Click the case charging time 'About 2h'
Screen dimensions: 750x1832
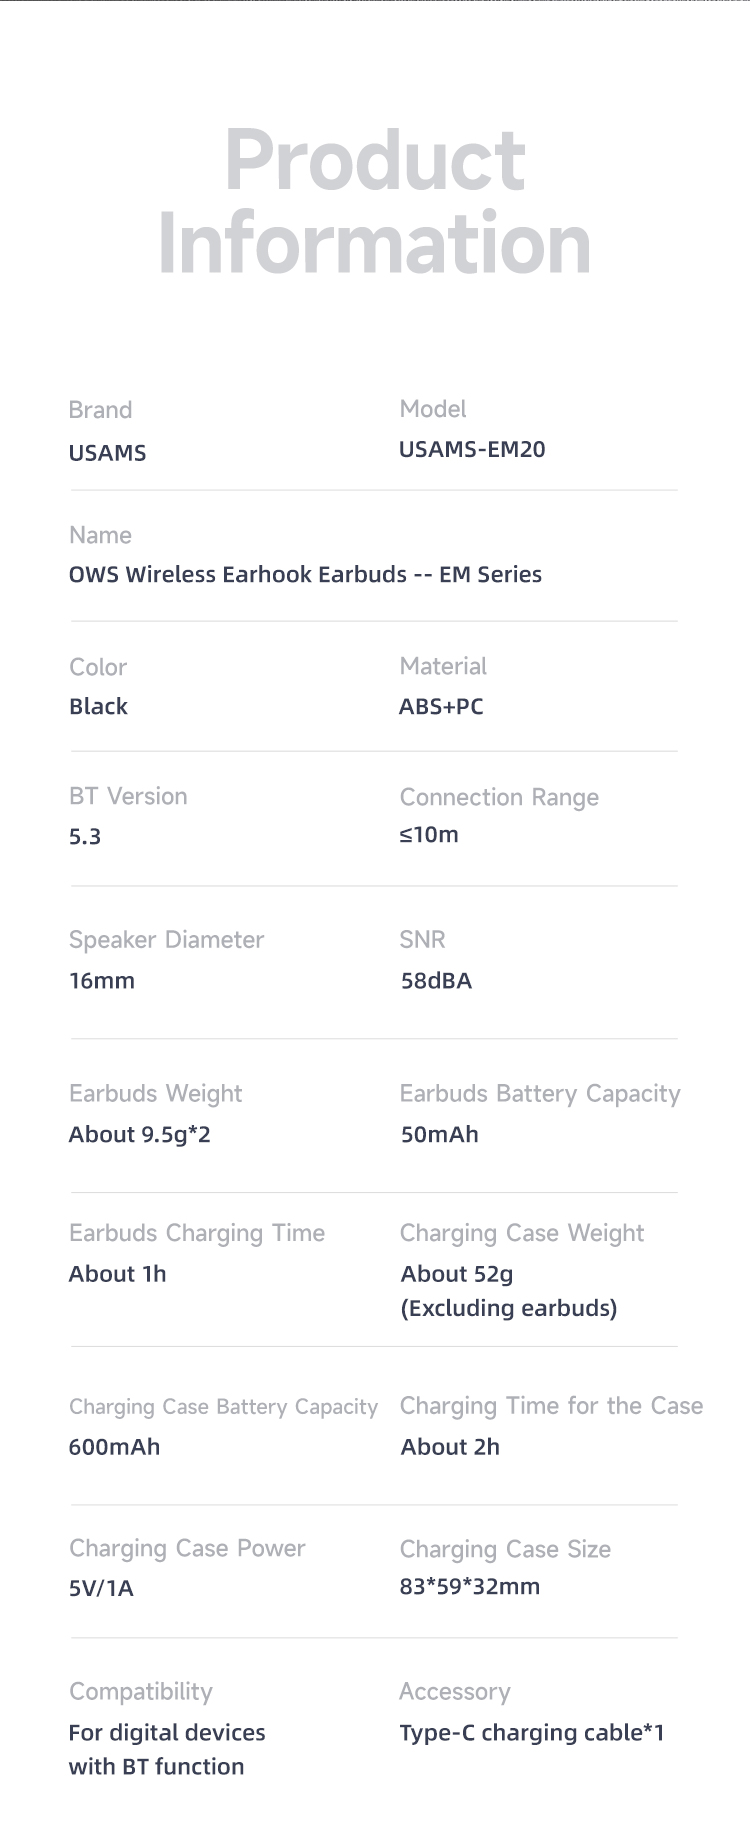point(450,1447)
